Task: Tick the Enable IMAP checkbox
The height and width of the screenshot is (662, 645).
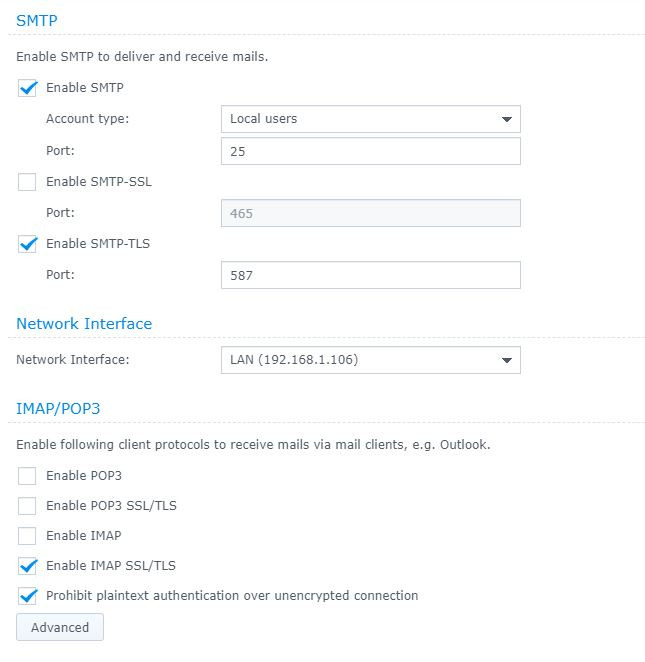Action: pyautogui.click(x=27, y=536)
